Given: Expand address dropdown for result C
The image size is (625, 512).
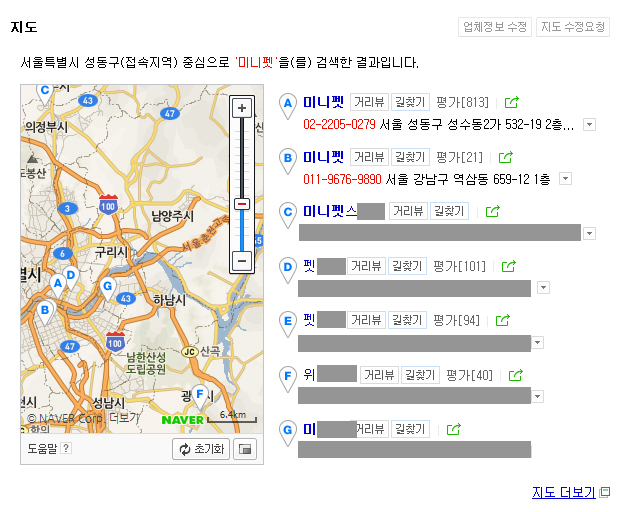Looking at the screenshot, I should pyautogui.click(x=589, y=233).
